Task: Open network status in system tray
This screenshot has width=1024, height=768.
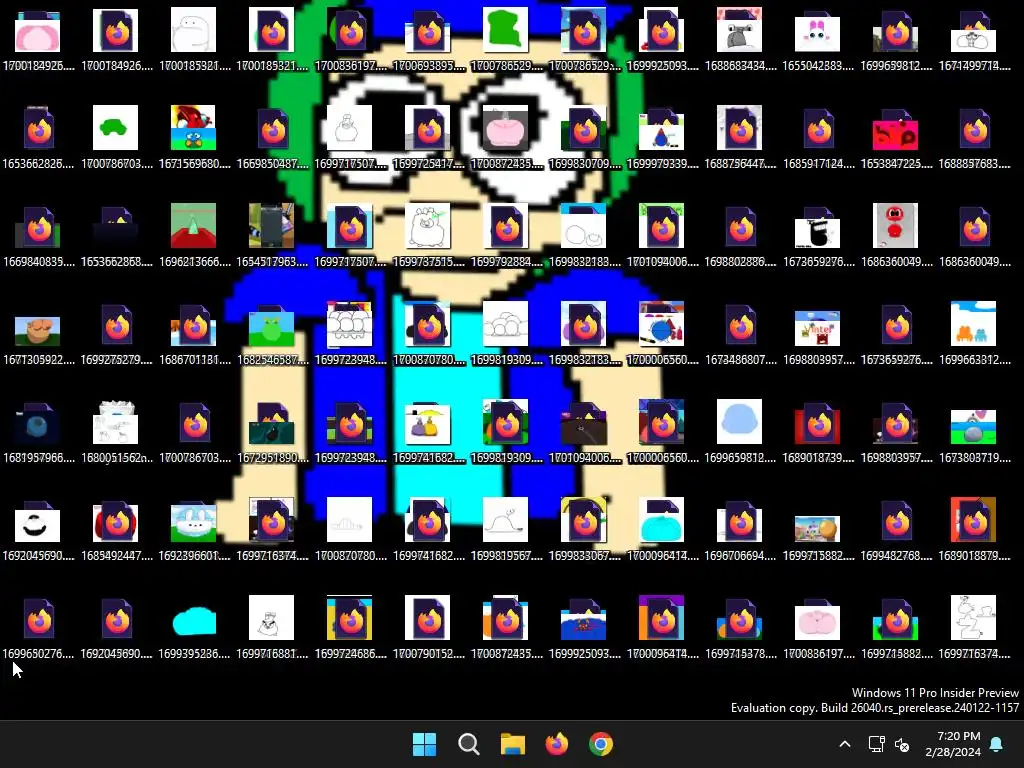Action: [x=876, y=744]
